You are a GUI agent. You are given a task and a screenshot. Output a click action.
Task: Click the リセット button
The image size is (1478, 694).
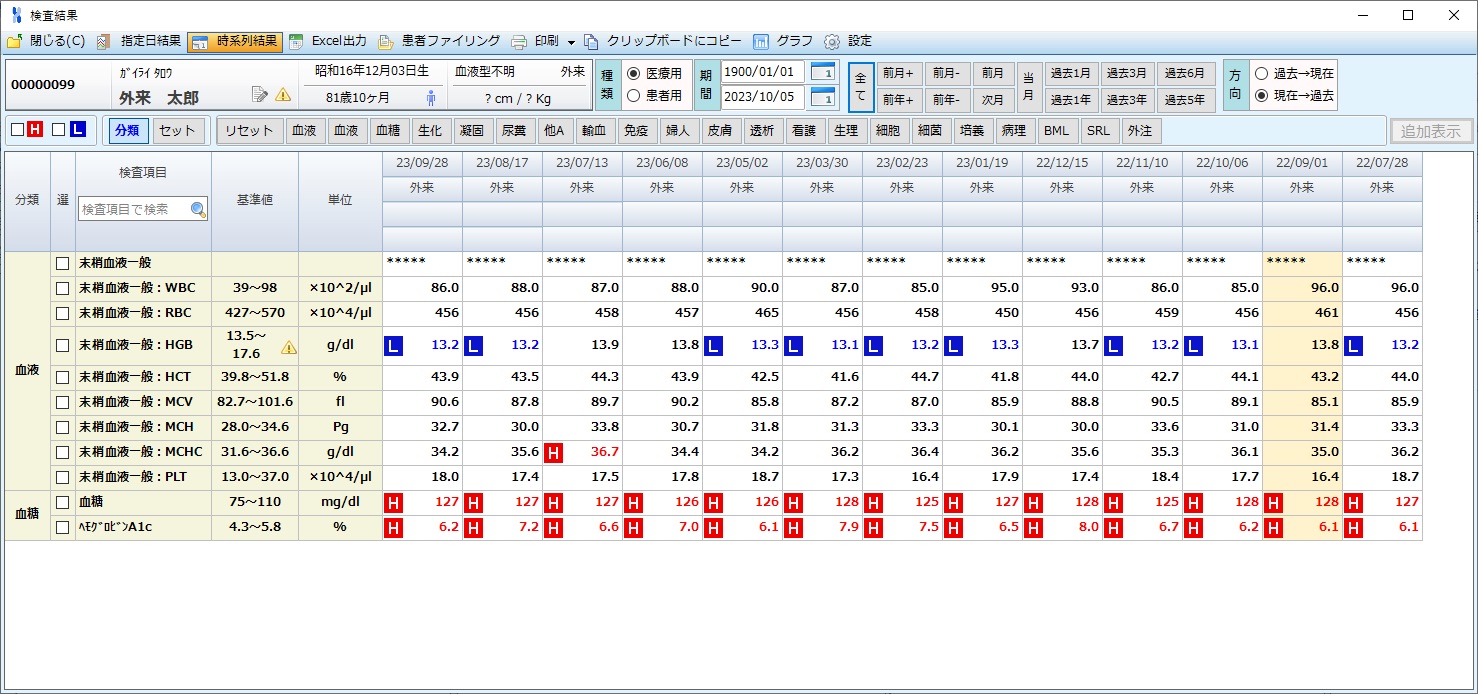click(249, 131)
